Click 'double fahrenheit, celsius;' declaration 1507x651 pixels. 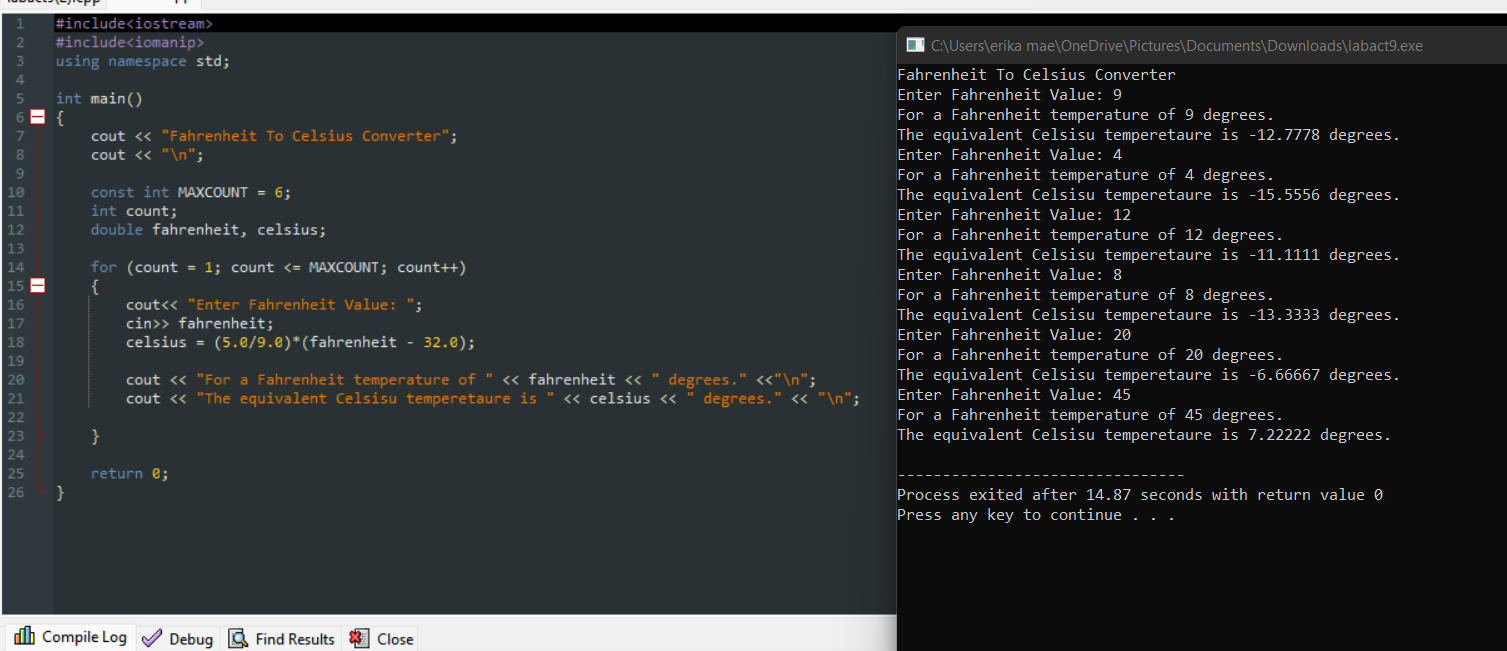[209, 230]
